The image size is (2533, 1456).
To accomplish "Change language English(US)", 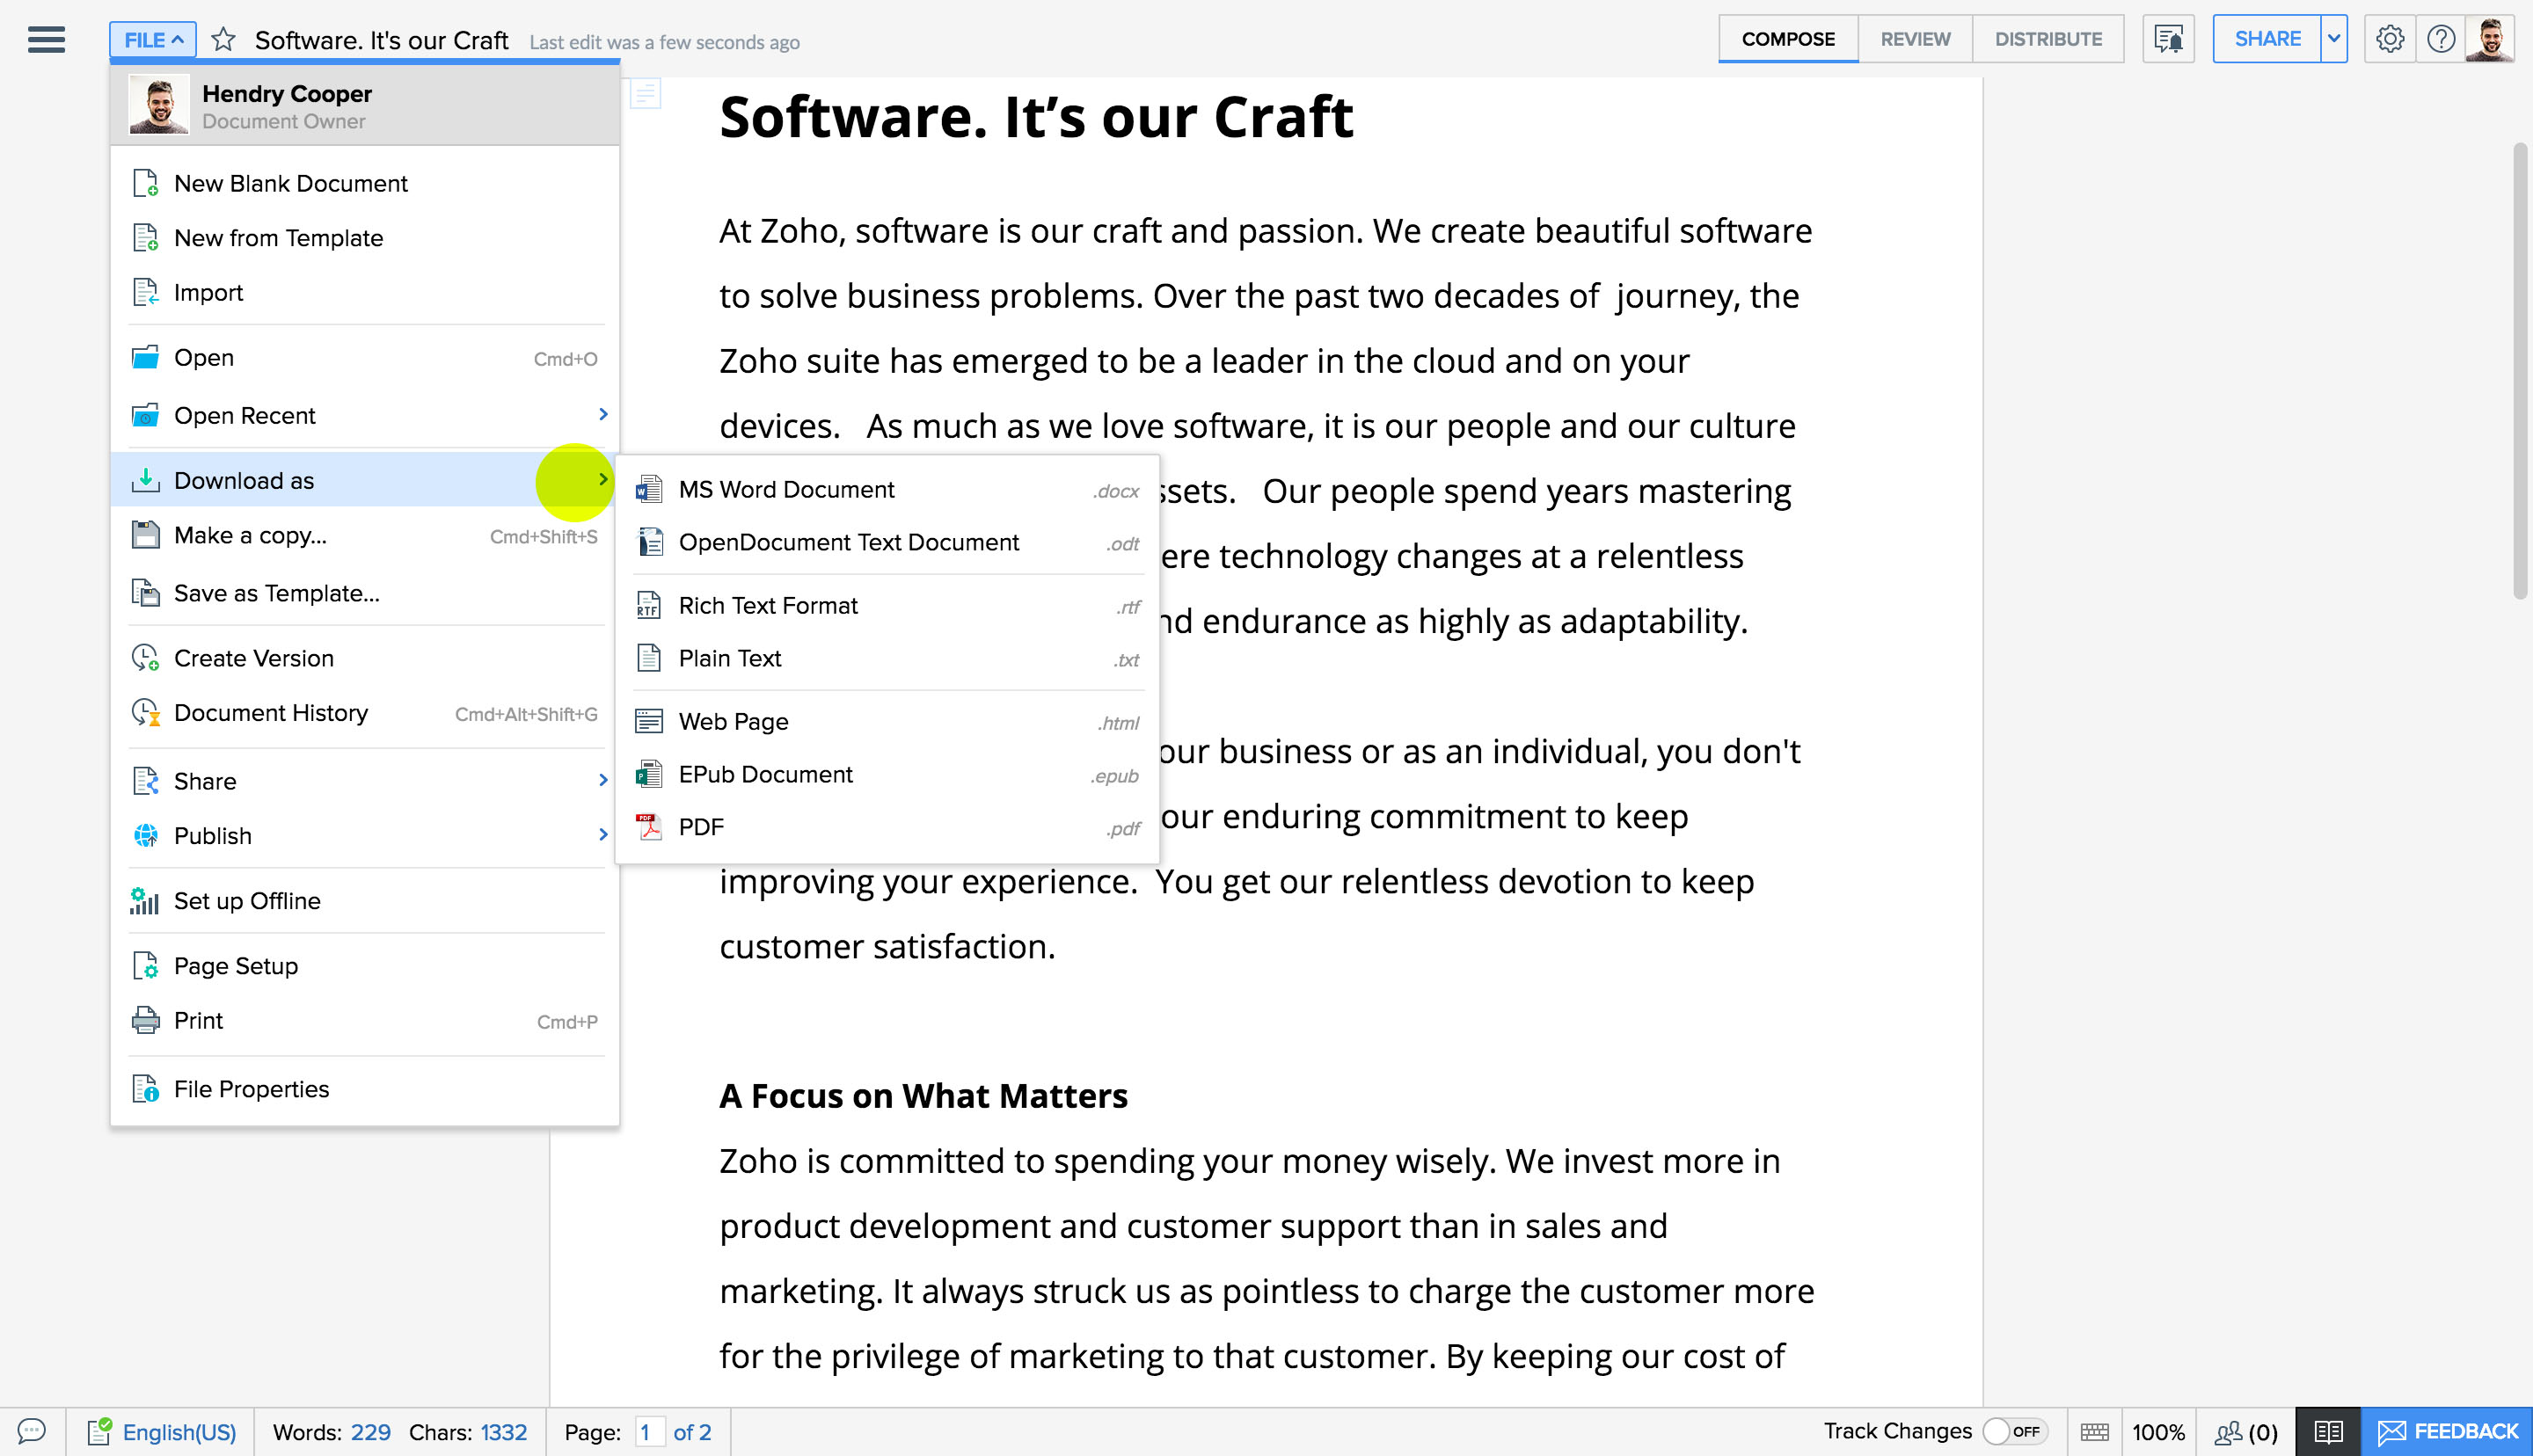I will click(x=178, y=1431).
